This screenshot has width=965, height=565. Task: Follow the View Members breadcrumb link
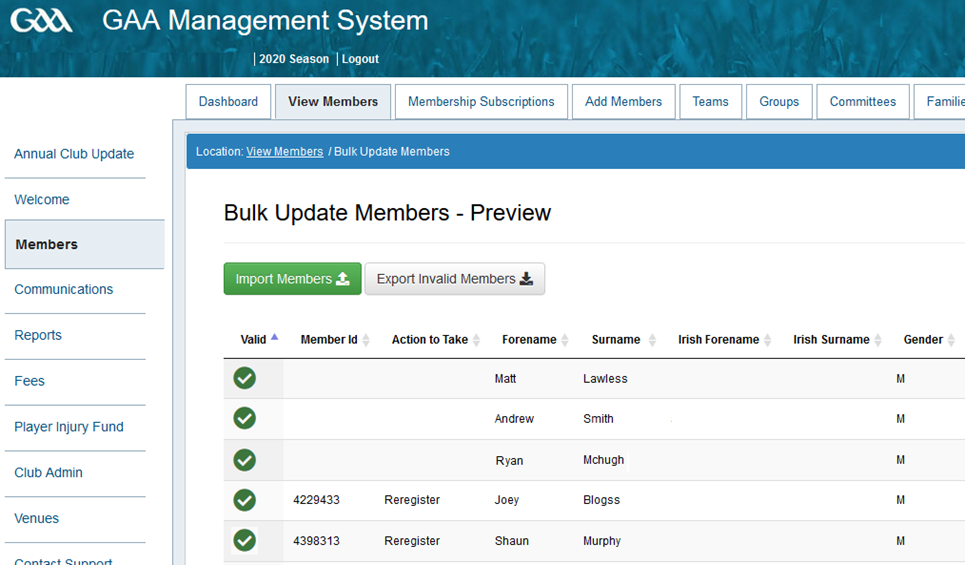284,152
